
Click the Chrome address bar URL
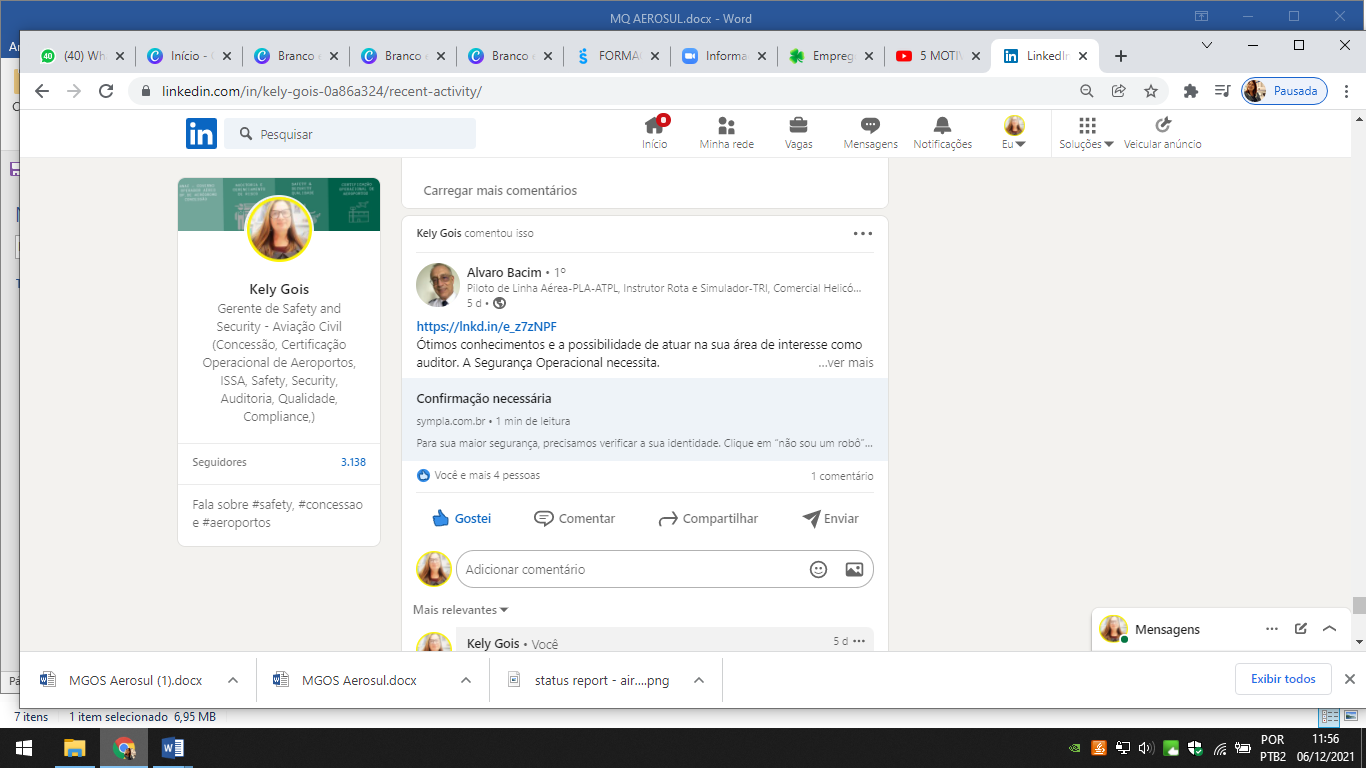point(322,91)
